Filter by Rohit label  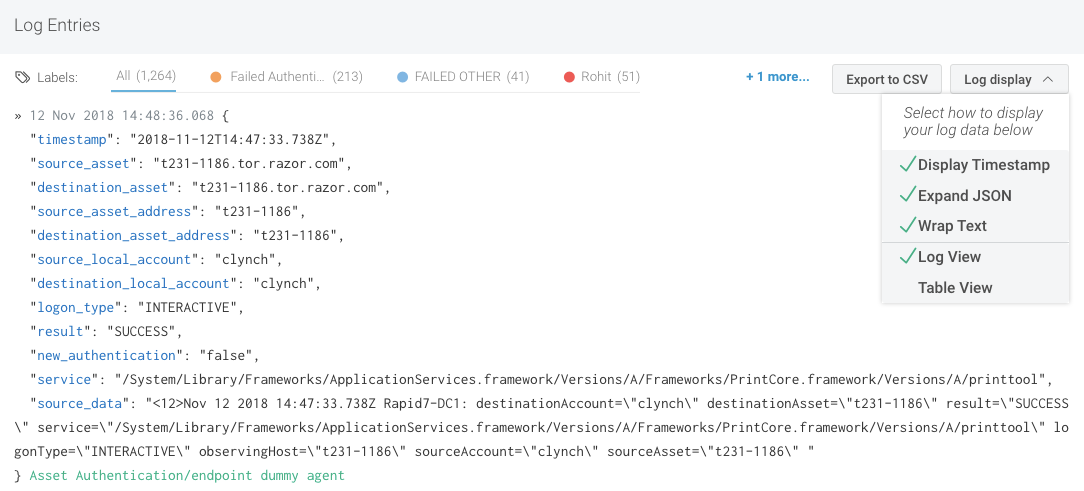tap(609, 77)
